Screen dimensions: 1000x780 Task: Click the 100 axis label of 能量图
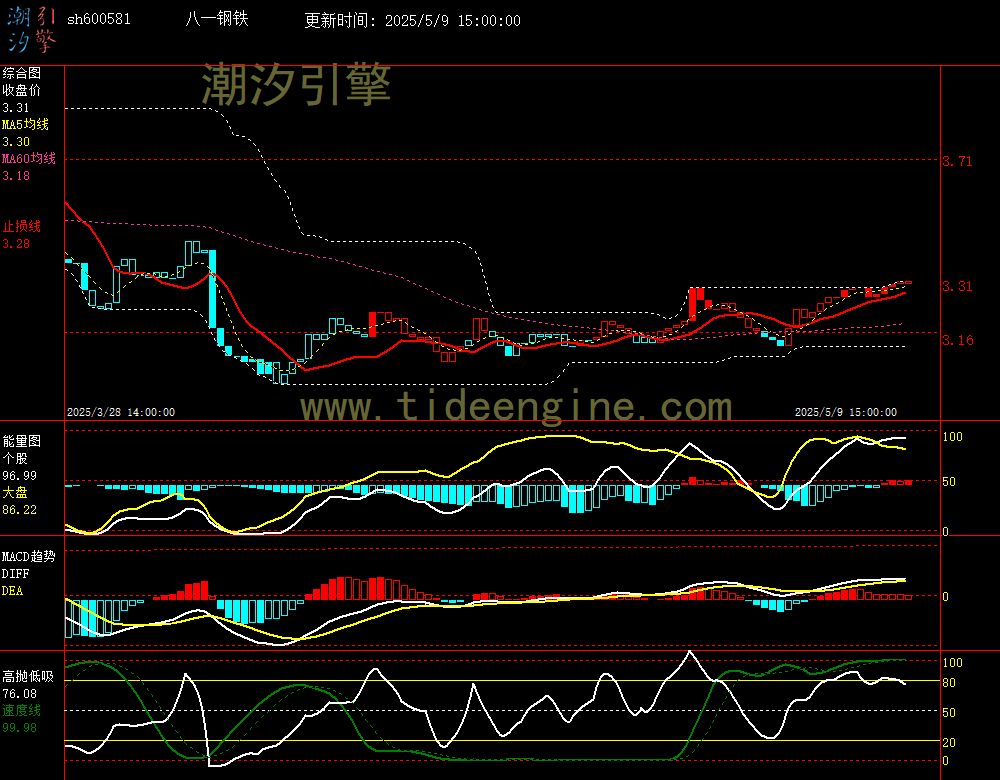952,437
